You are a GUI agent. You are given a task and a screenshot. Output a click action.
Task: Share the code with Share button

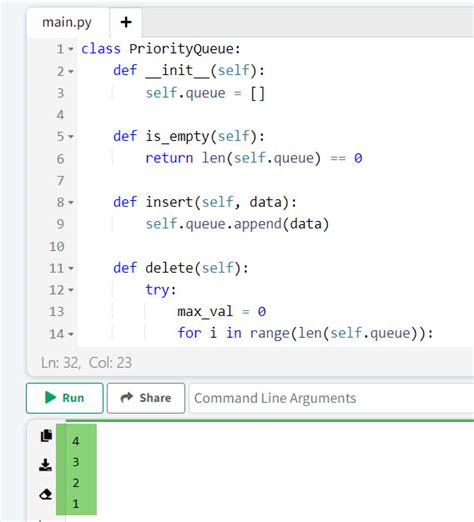click(146, 398)
